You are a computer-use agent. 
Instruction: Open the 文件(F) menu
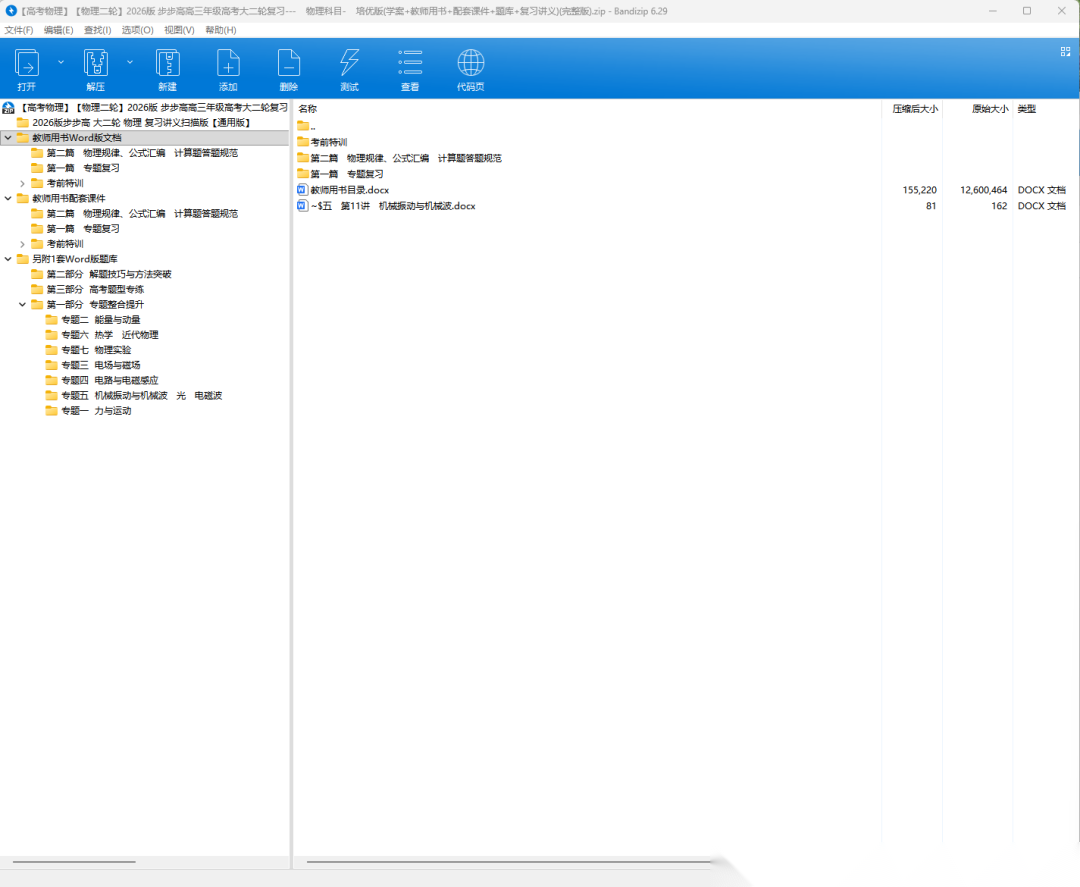pyautogui.click(x=19, y=30)
